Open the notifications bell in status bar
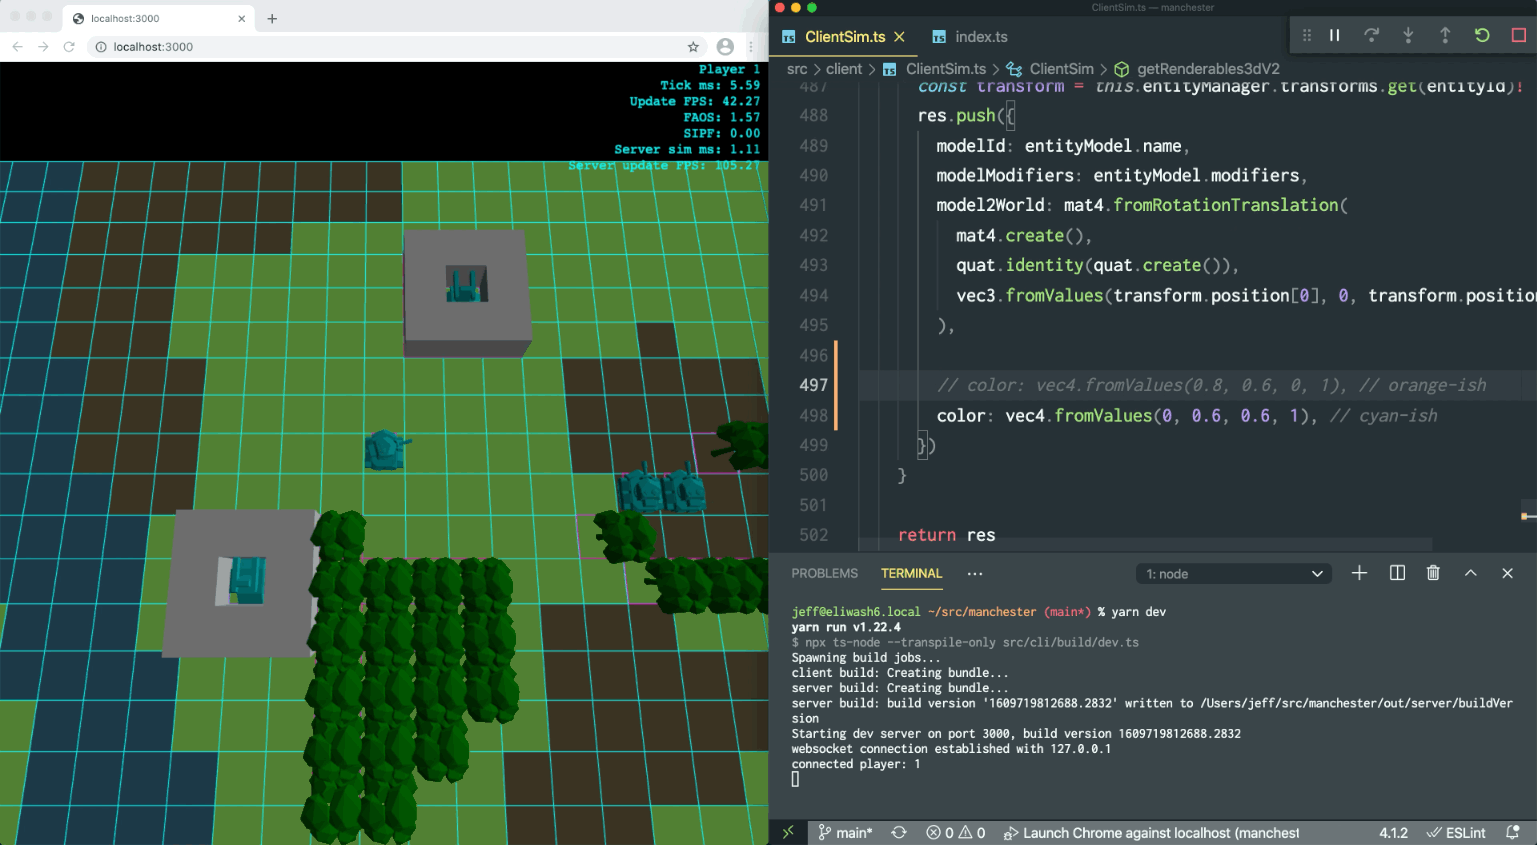This screenshot has width=1537, height=845. tap(1513, 833)
